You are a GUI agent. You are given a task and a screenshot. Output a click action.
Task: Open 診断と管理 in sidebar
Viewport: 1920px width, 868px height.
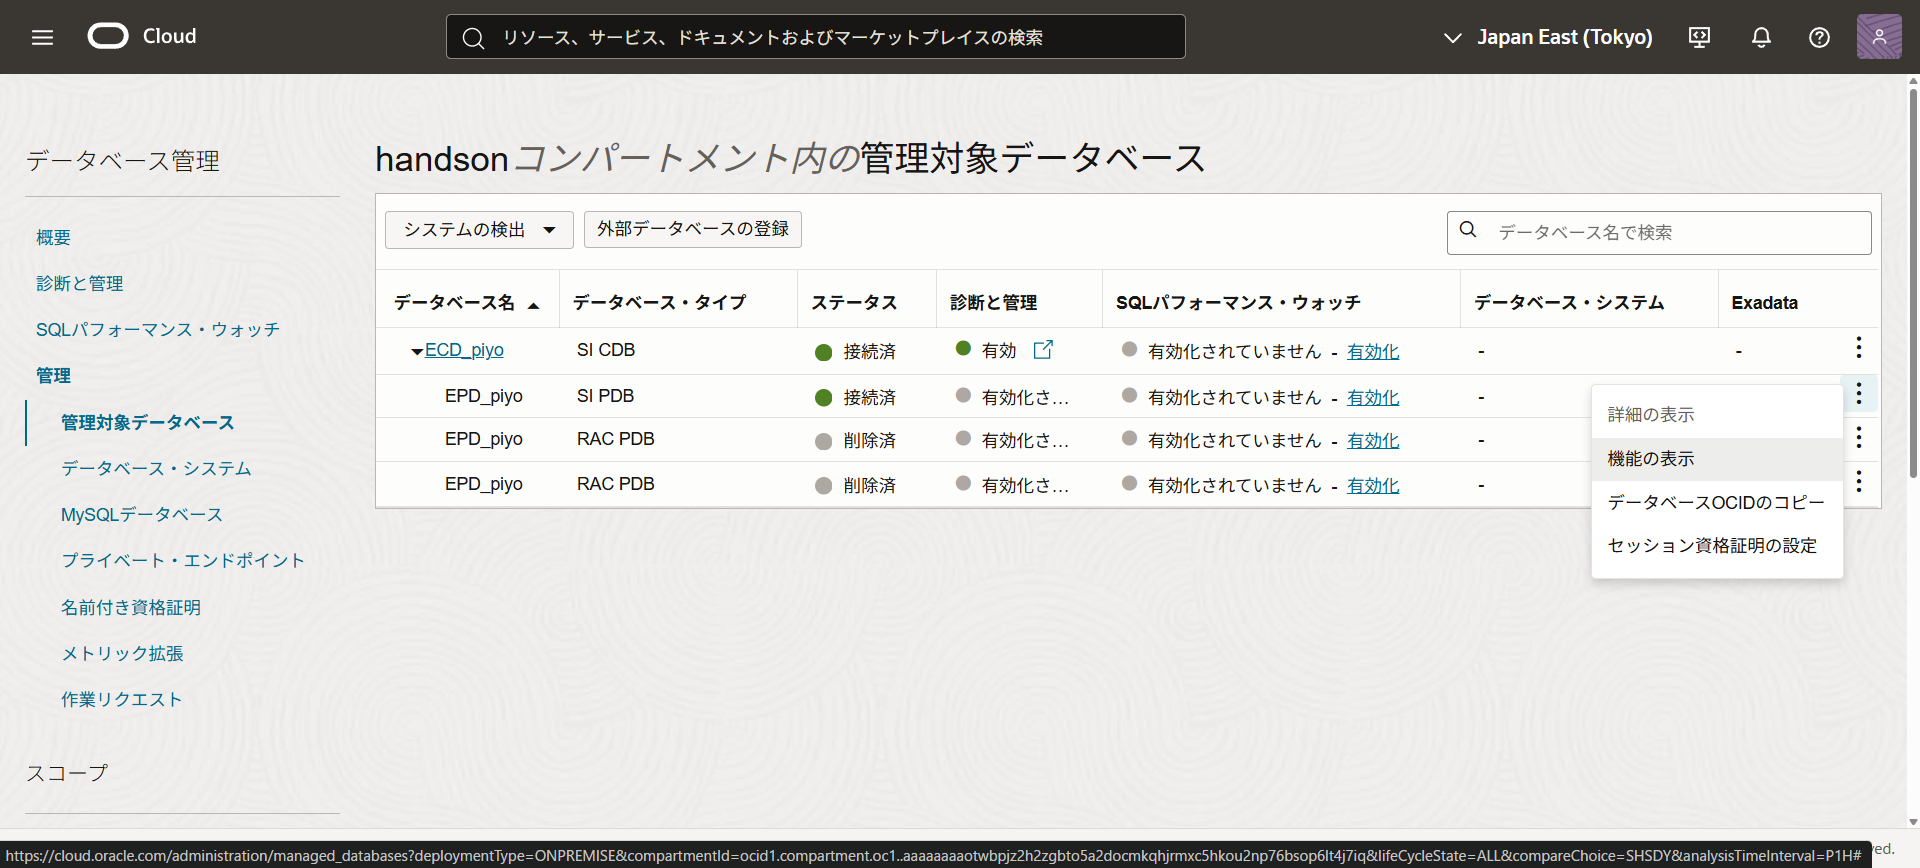(x=80, y=284)
